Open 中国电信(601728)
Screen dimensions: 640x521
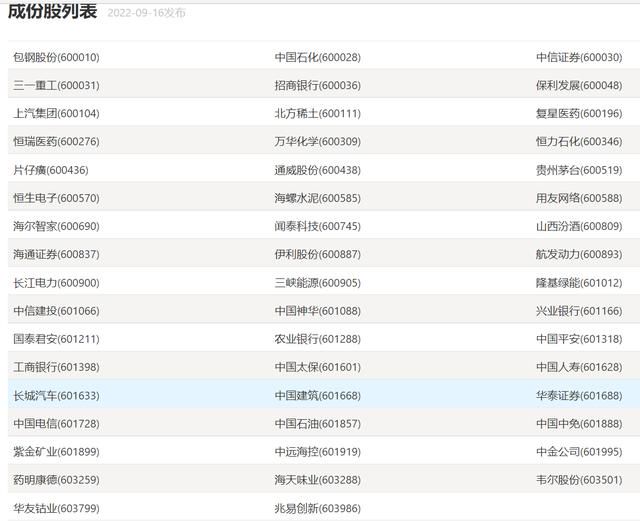click(56, 423)
